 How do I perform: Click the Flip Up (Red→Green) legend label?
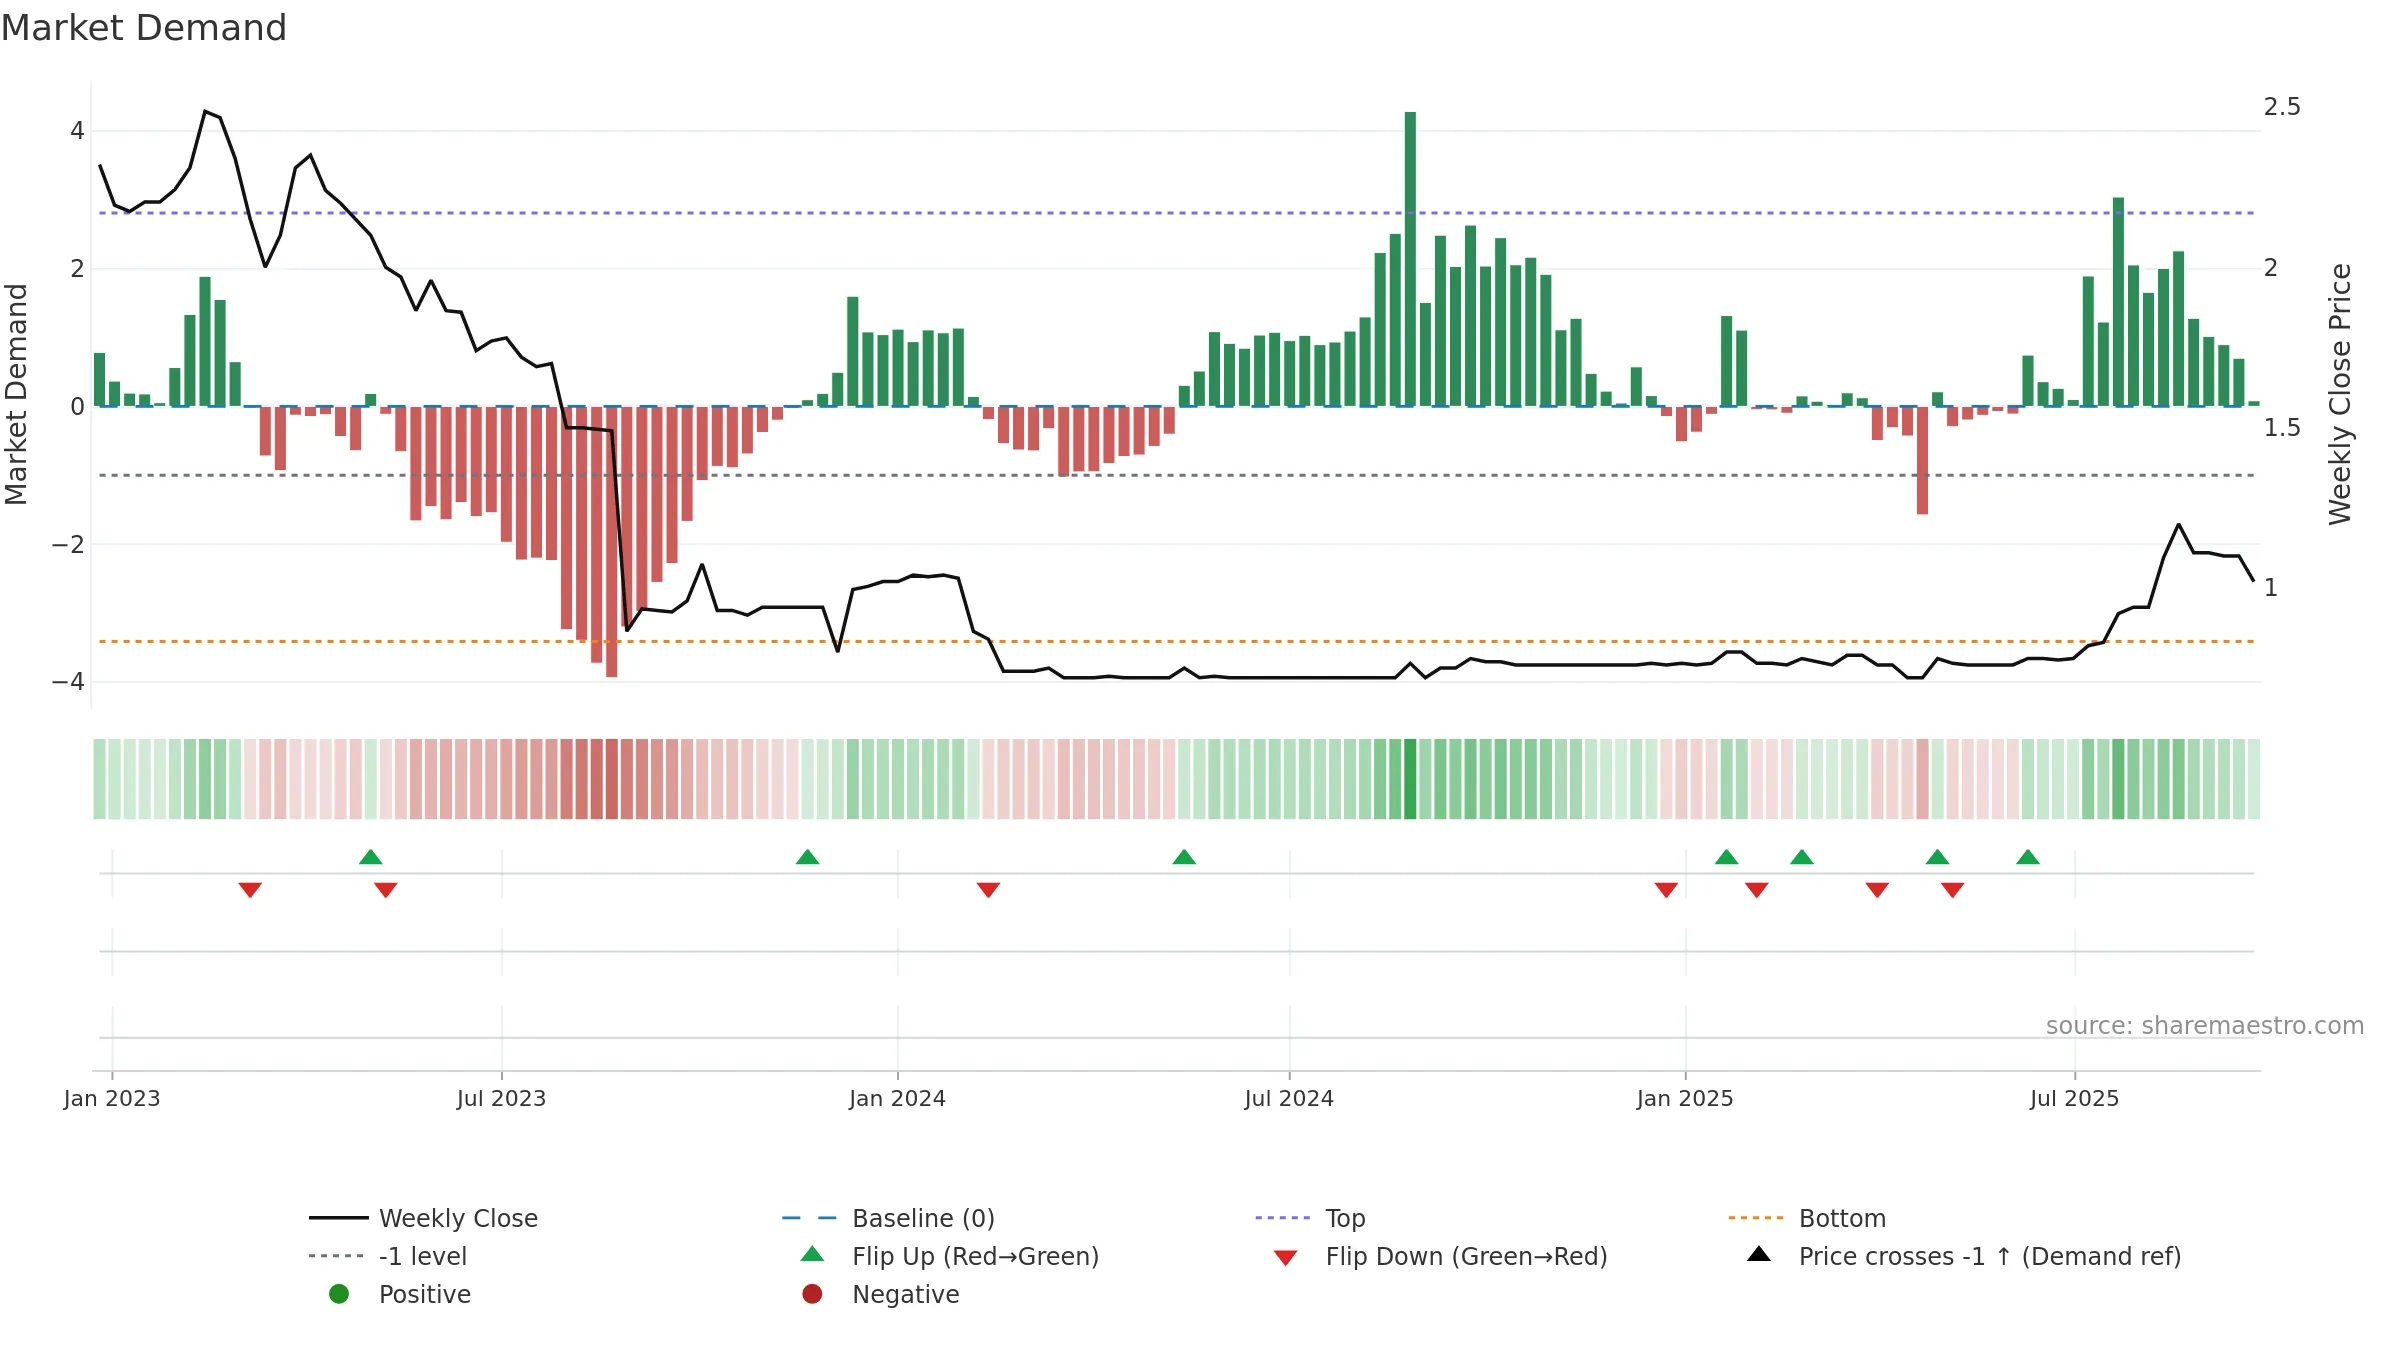point(975,1256)
